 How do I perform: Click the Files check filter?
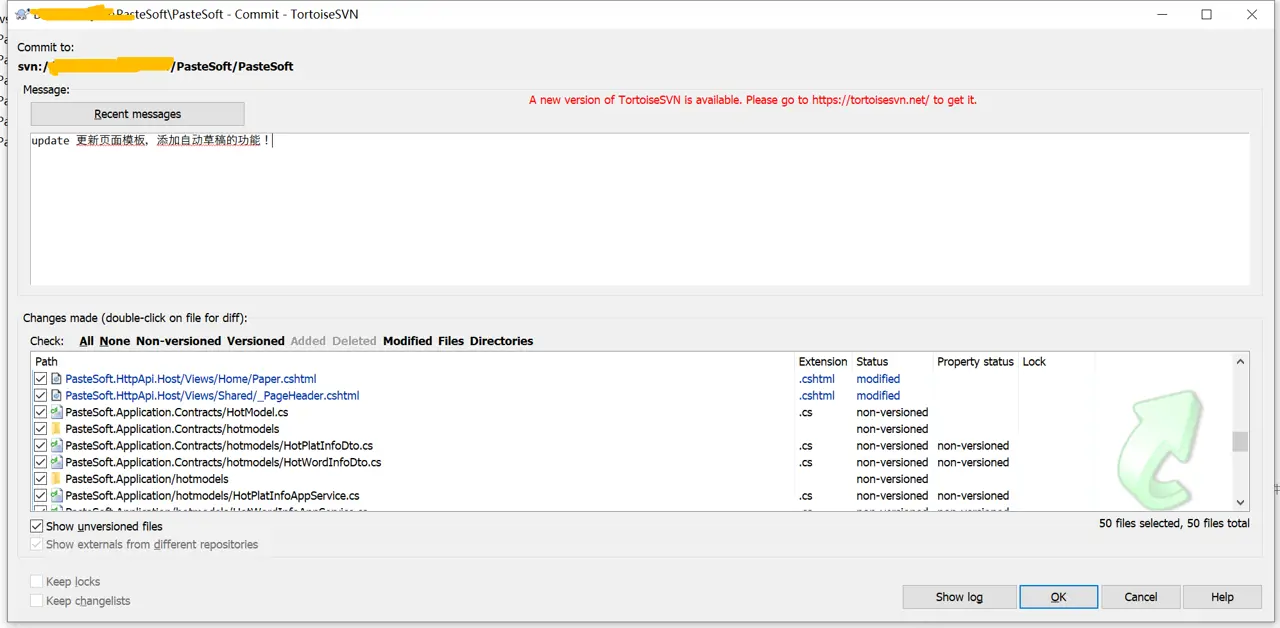[451, 341]
